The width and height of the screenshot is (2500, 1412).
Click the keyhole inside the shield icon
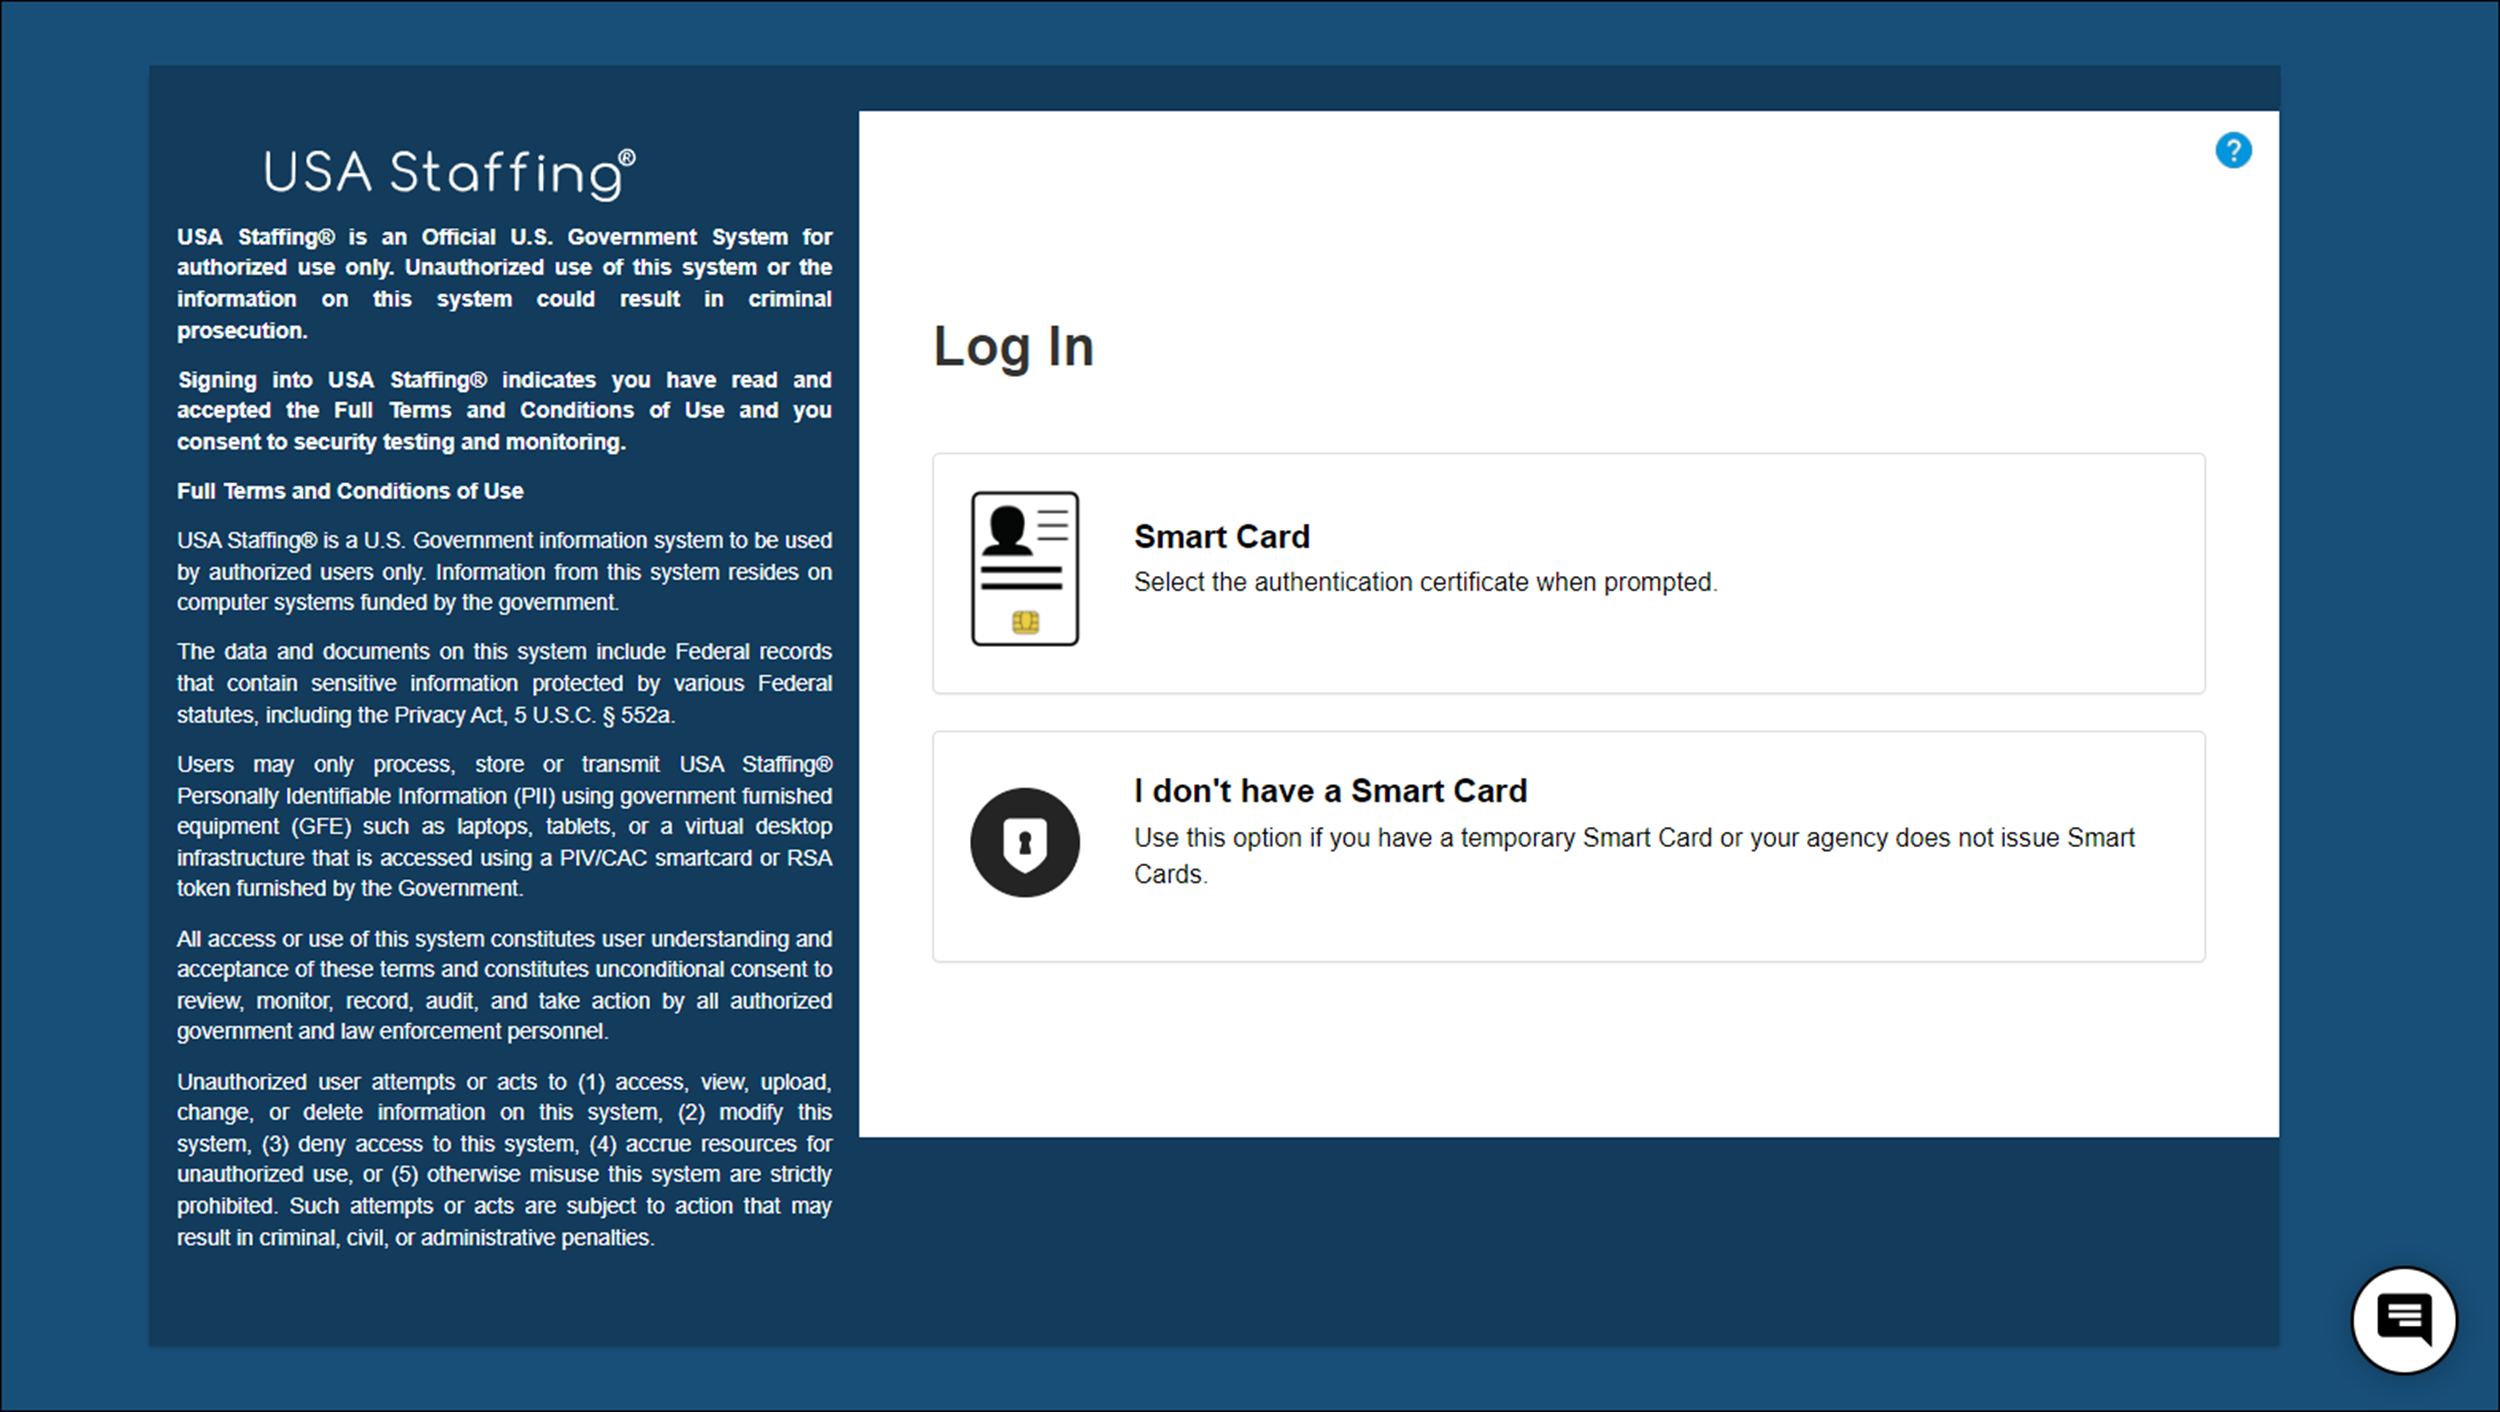coord(1024,841)
